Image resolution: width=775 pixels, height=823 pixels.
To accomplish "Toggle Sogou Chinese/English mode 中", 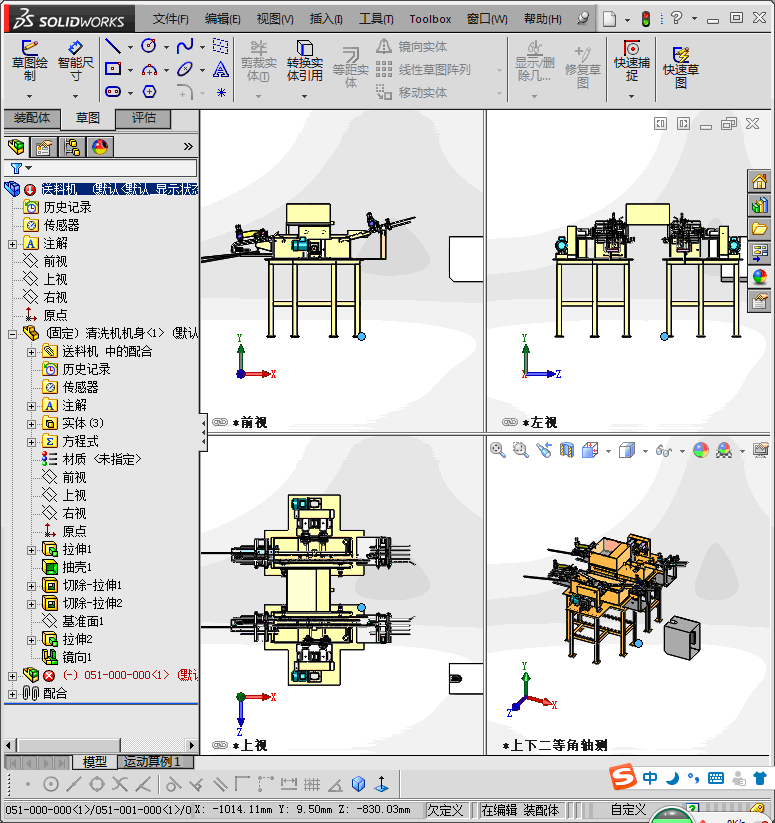I will coord(650,778).
